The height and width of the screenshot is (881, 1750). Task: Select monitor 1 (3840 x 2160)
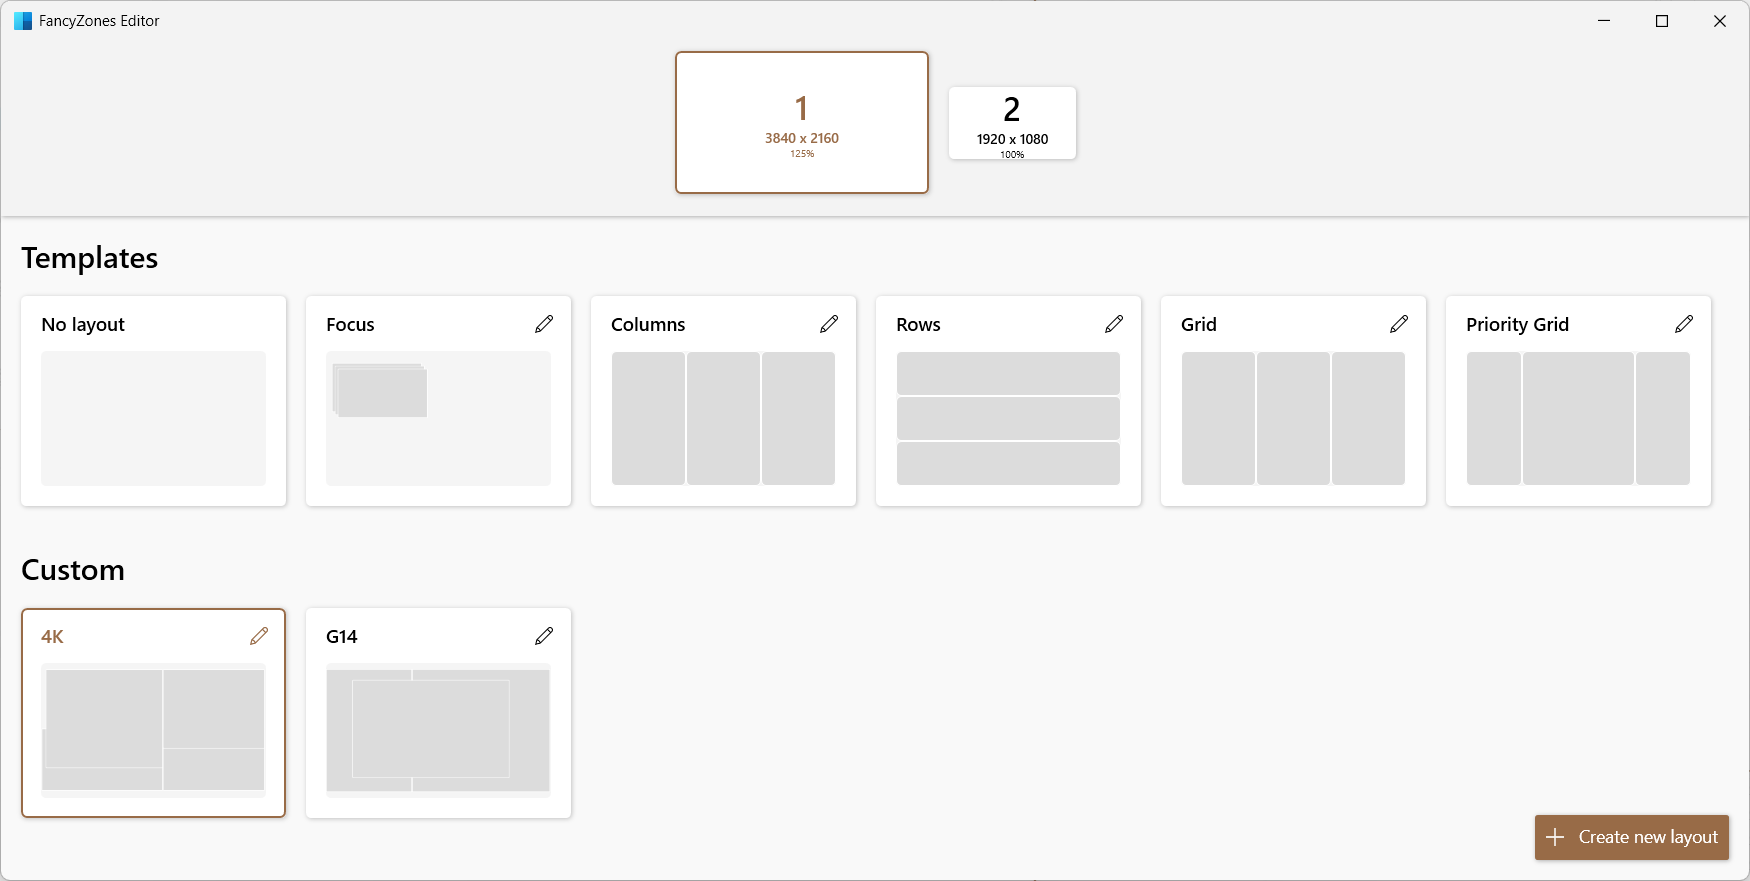(x=802, y=122)
